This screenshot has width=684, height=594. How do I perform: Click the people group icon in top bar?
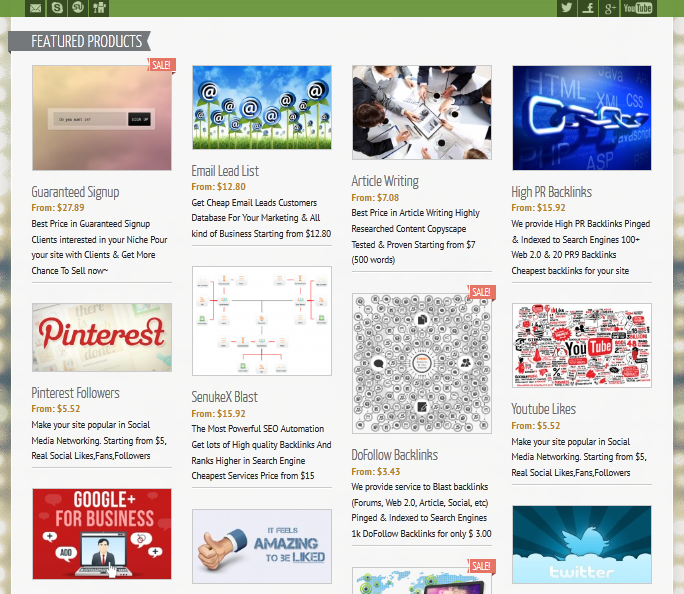pyautogui.click(x=99, y=8)
